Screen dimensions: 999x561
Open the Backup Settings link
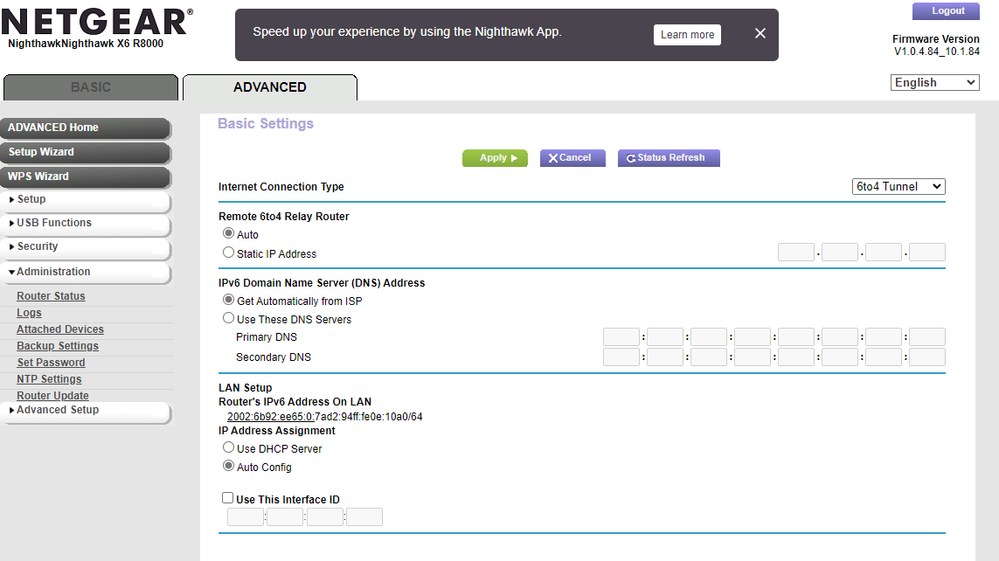coord(57,346)
